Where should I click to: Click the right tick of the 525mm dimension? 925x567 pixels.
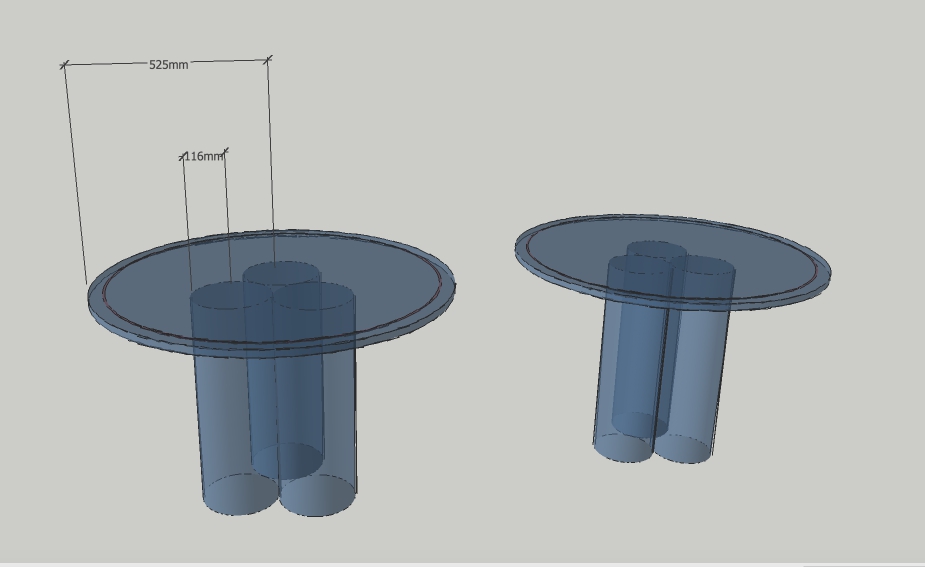tap(268, 60)
